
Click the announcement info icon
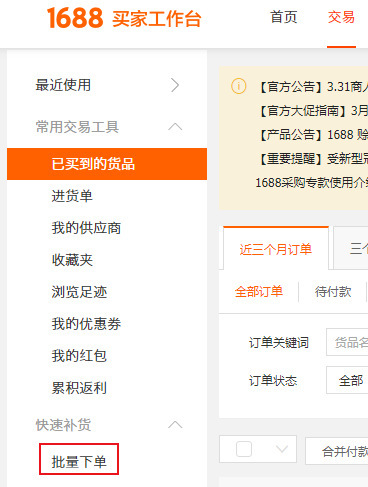coord(239,86)
